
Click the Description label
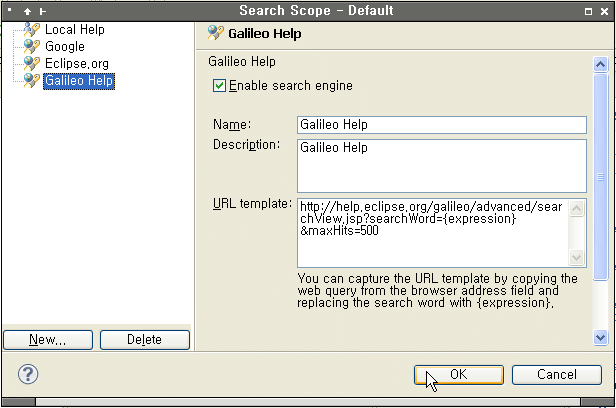(246, 145)
